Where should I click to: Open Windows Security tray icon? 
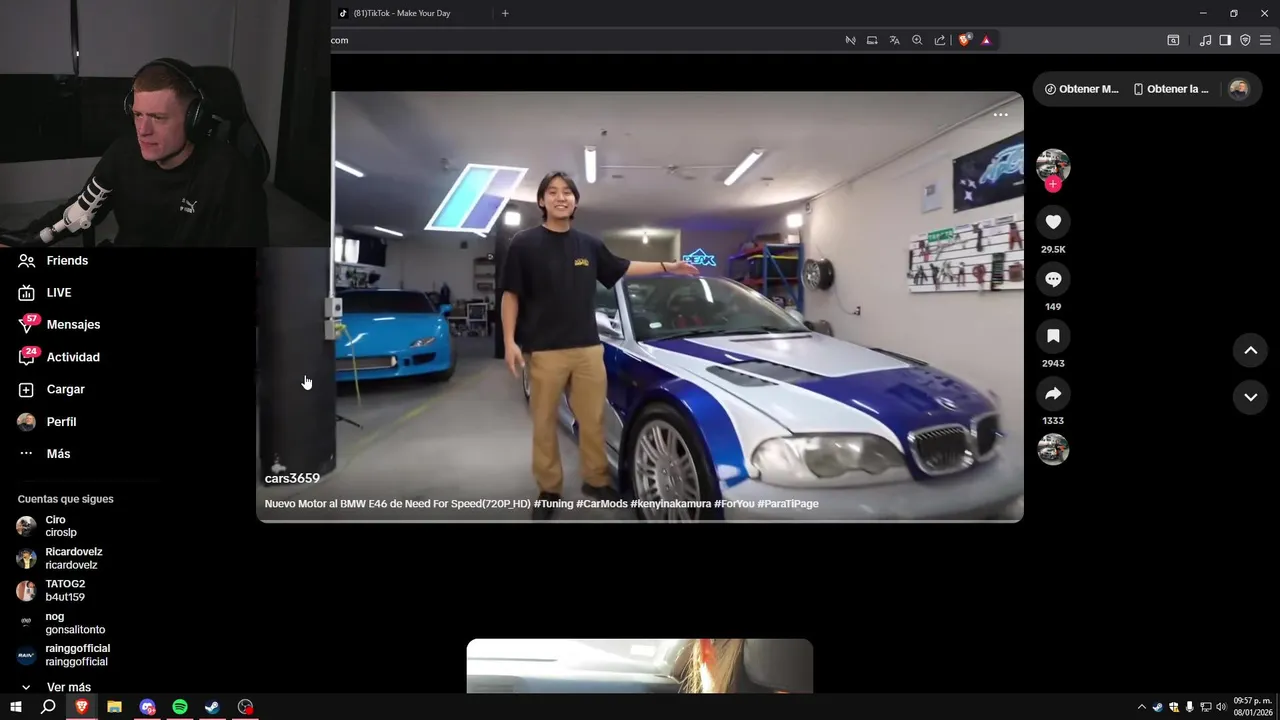pyautogui.click(x=1174, y=707)
